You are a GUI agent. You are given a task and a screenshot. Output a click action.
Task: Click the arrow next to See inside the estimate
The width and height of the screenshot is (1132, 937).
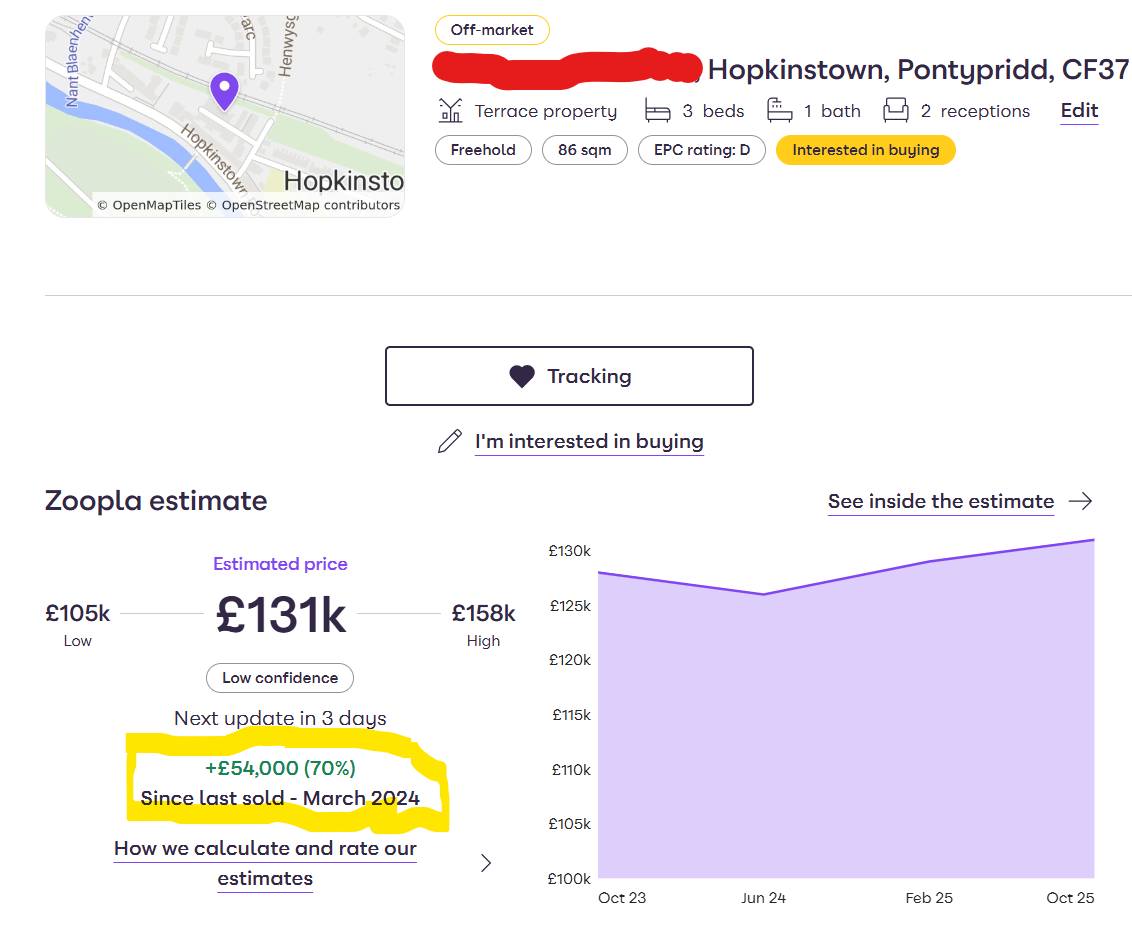pyautogui.click(x=1080, y=501)
